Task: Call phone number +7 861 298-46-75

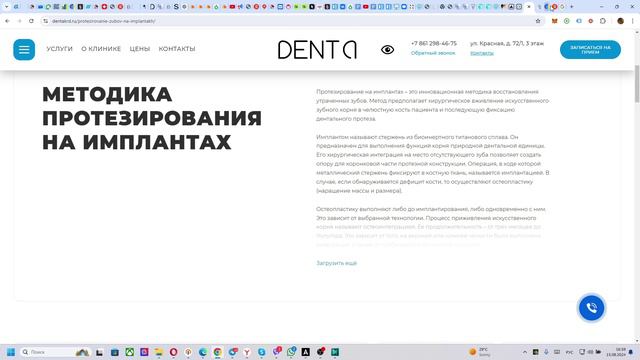Action: click(x=433, y=43)
